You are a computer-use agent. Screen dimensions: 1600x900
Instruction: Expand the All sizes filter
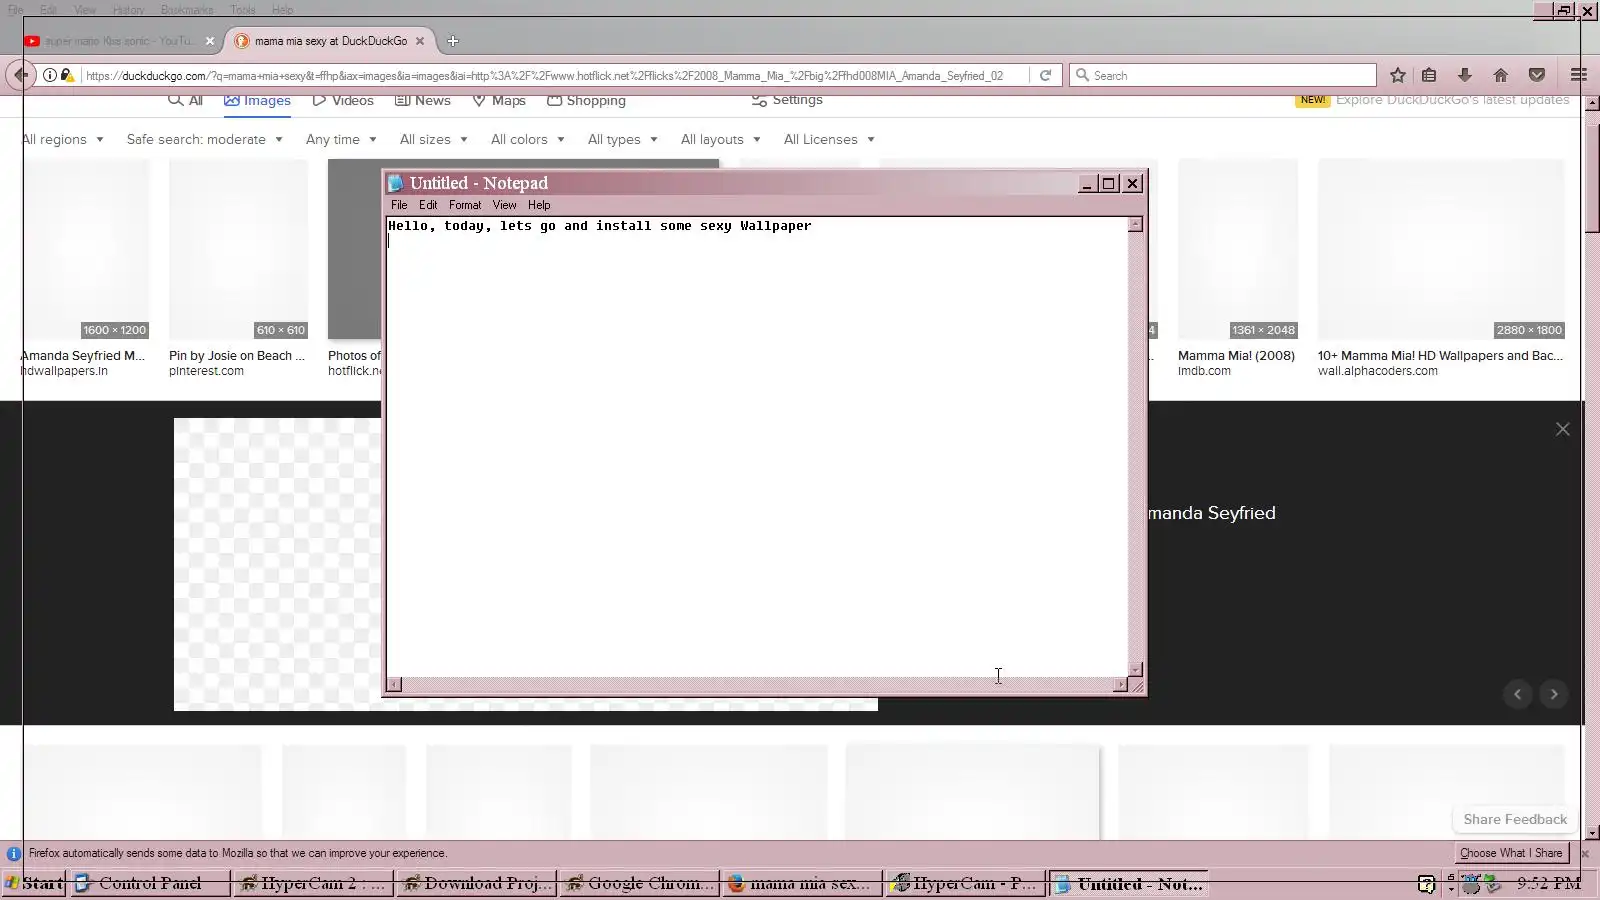(x=434, y=139)
